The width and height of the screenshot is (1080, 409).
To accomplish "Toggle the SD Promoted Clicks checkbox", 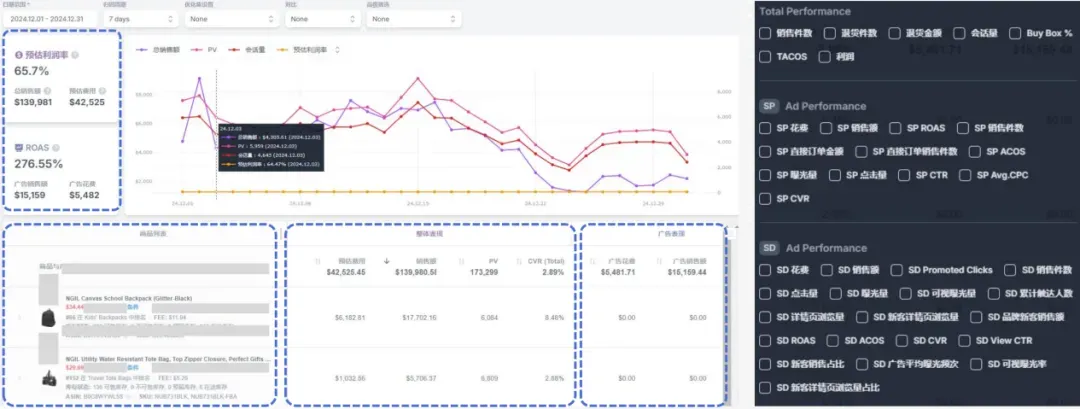I will tap(896, 270).
